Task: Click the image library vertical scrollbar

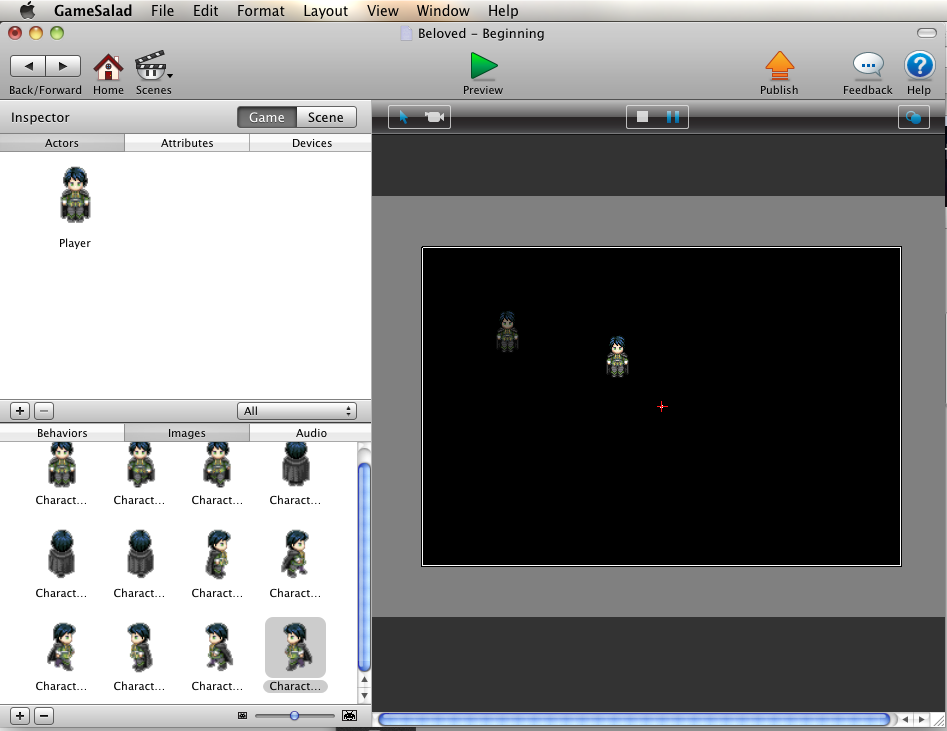Action: click(x=364, y=567)
